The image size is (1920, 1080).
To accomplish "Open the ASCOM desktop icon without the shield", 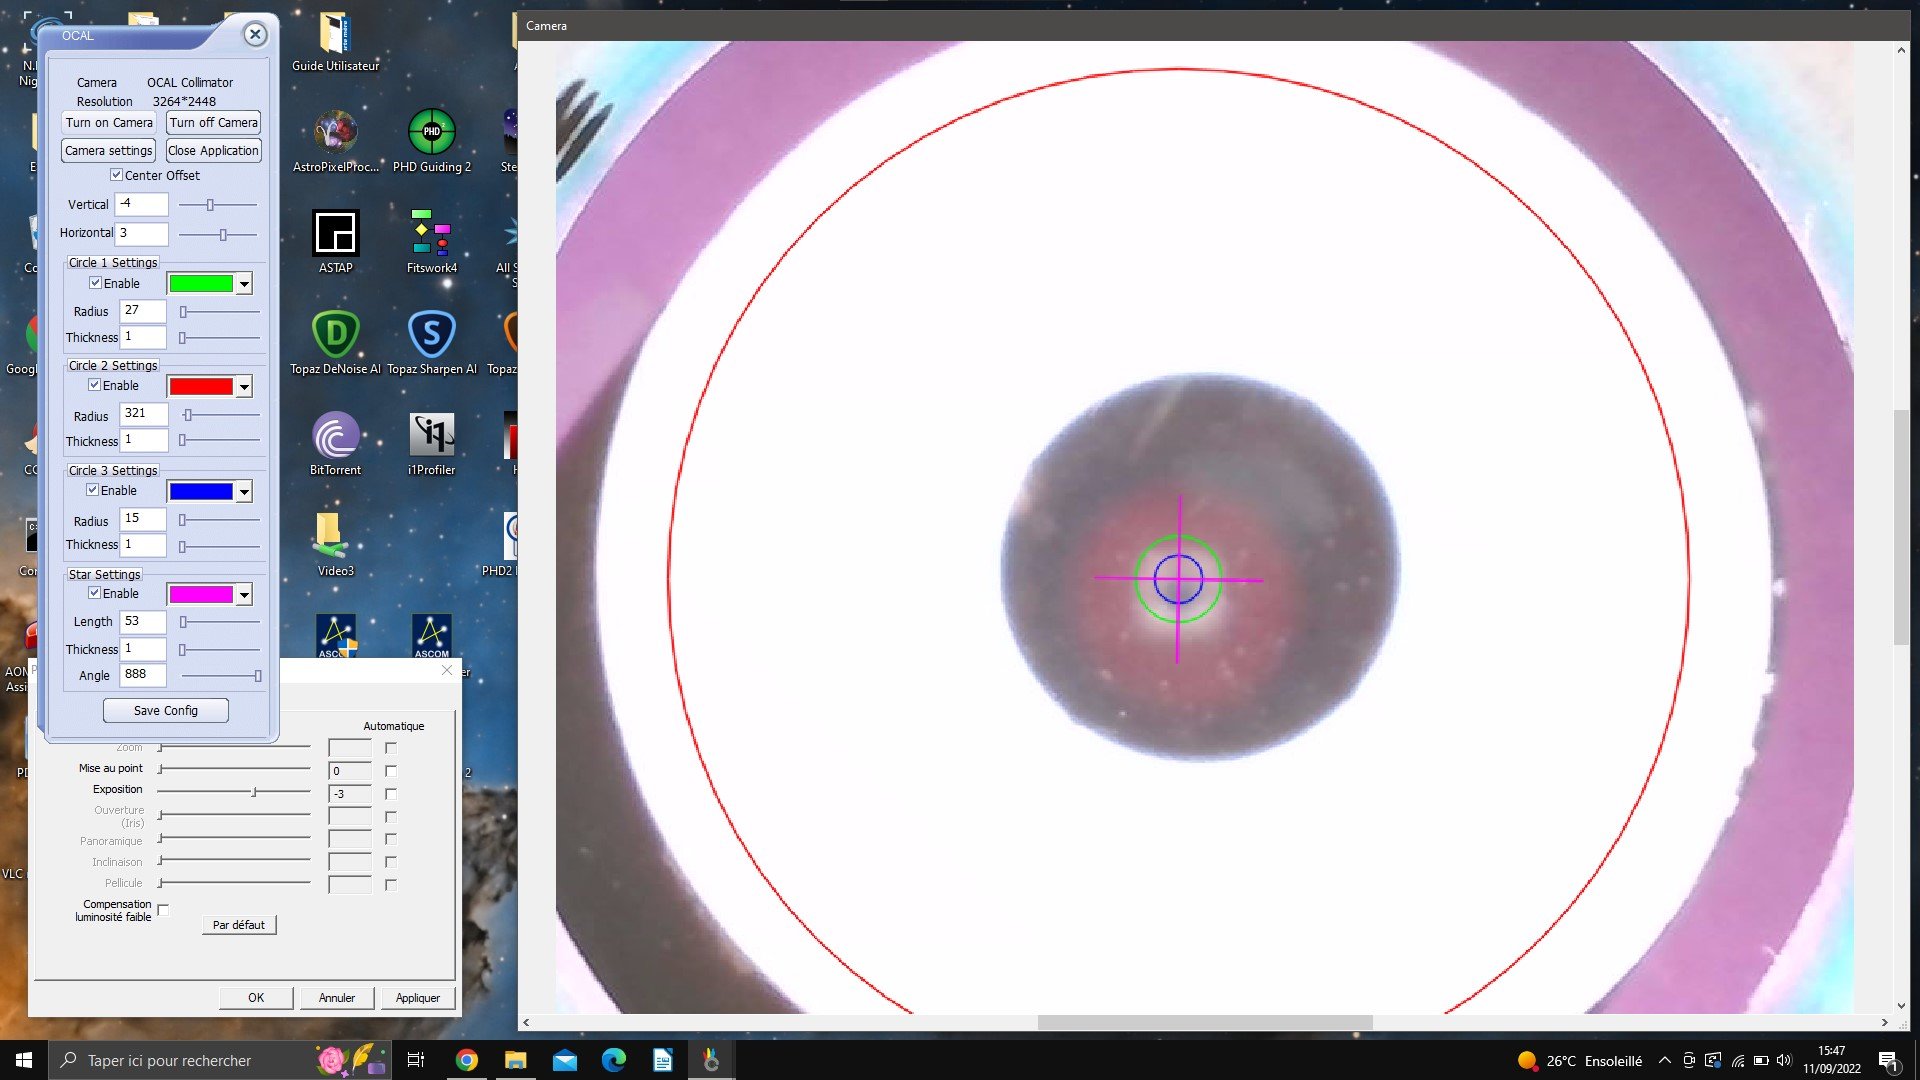I will coord(432,636).
